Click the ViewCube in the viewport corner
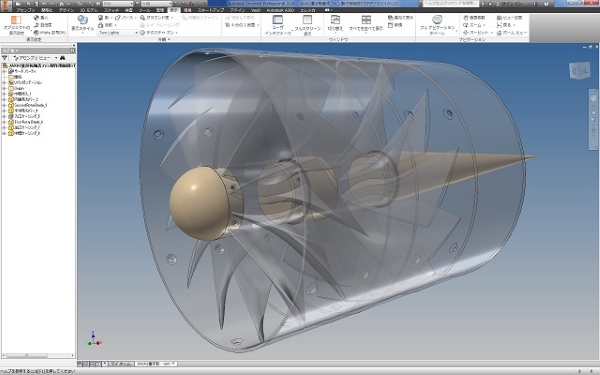600x375 pixels. (x=579, y=70)
